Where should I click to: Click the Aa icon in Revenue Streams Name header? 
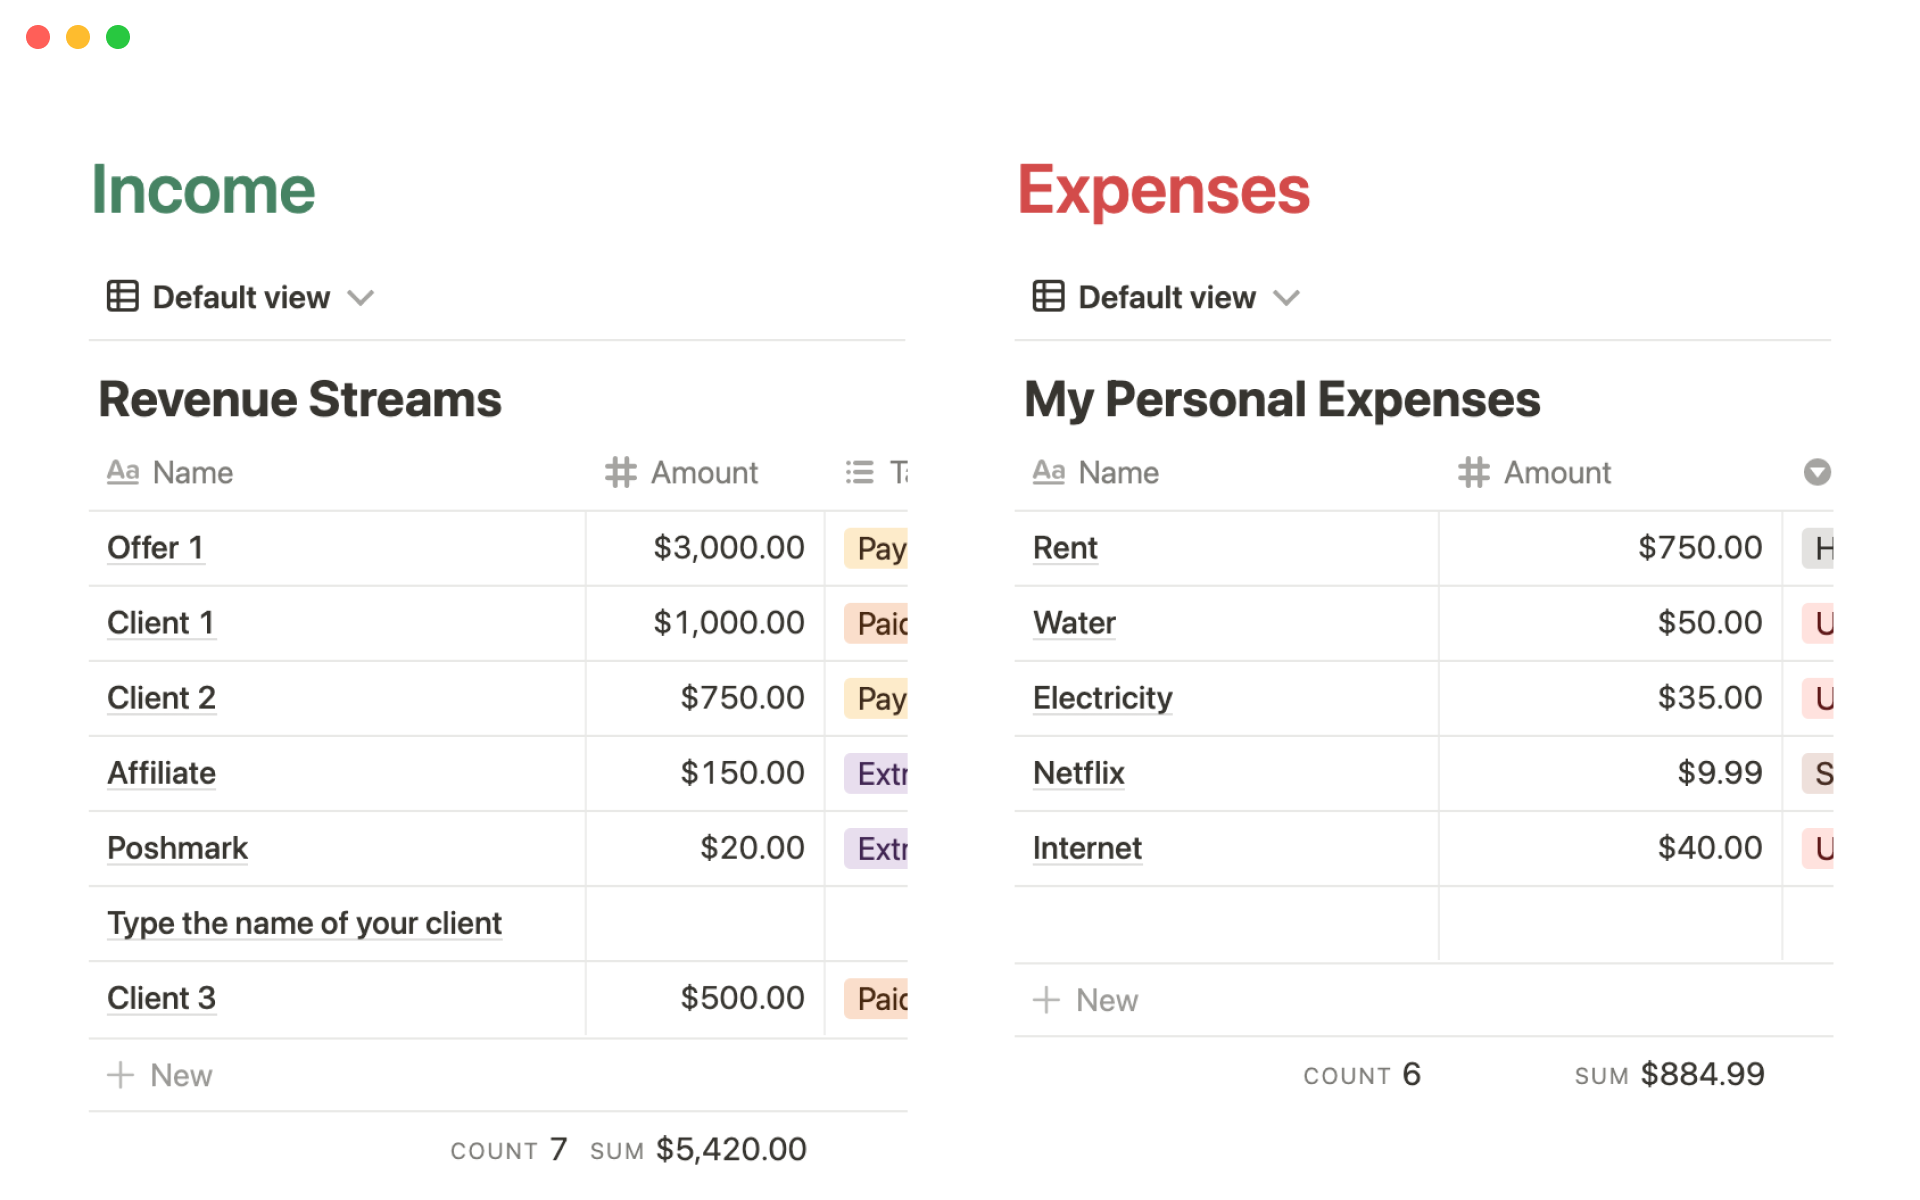point(123,471)
